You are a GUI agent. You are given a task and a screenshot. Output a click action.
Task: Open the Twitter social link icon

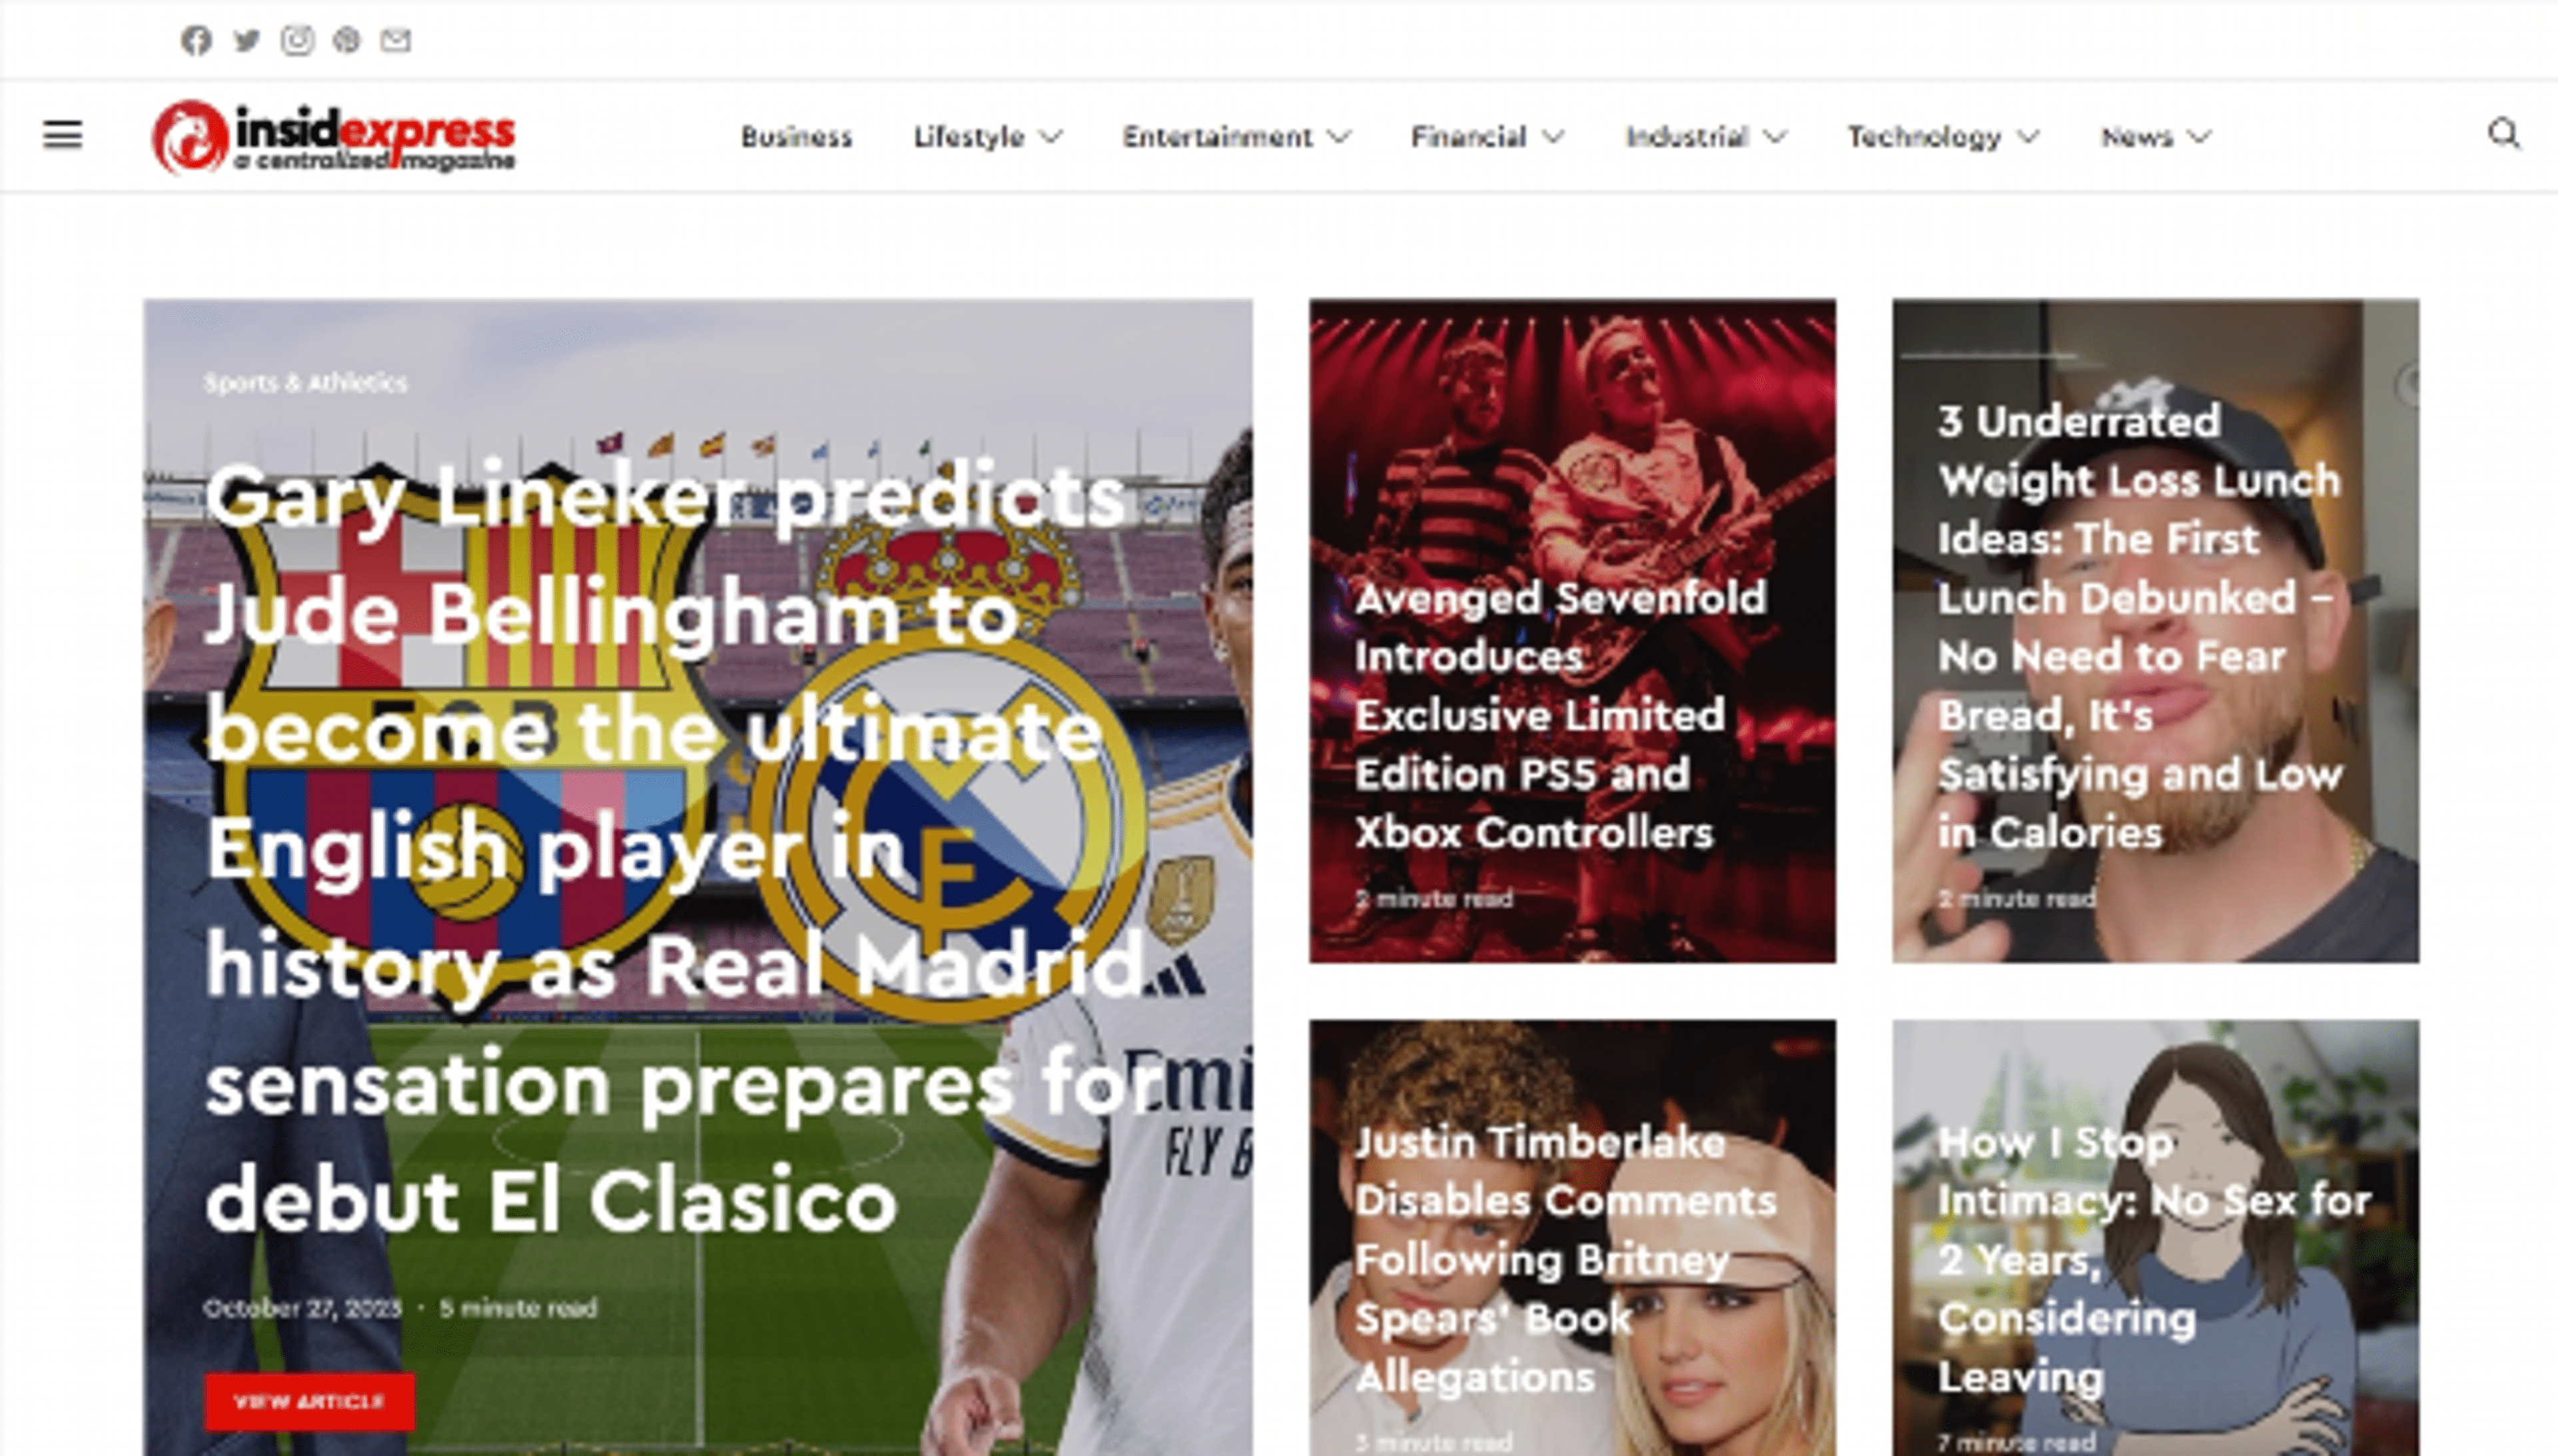246,40
